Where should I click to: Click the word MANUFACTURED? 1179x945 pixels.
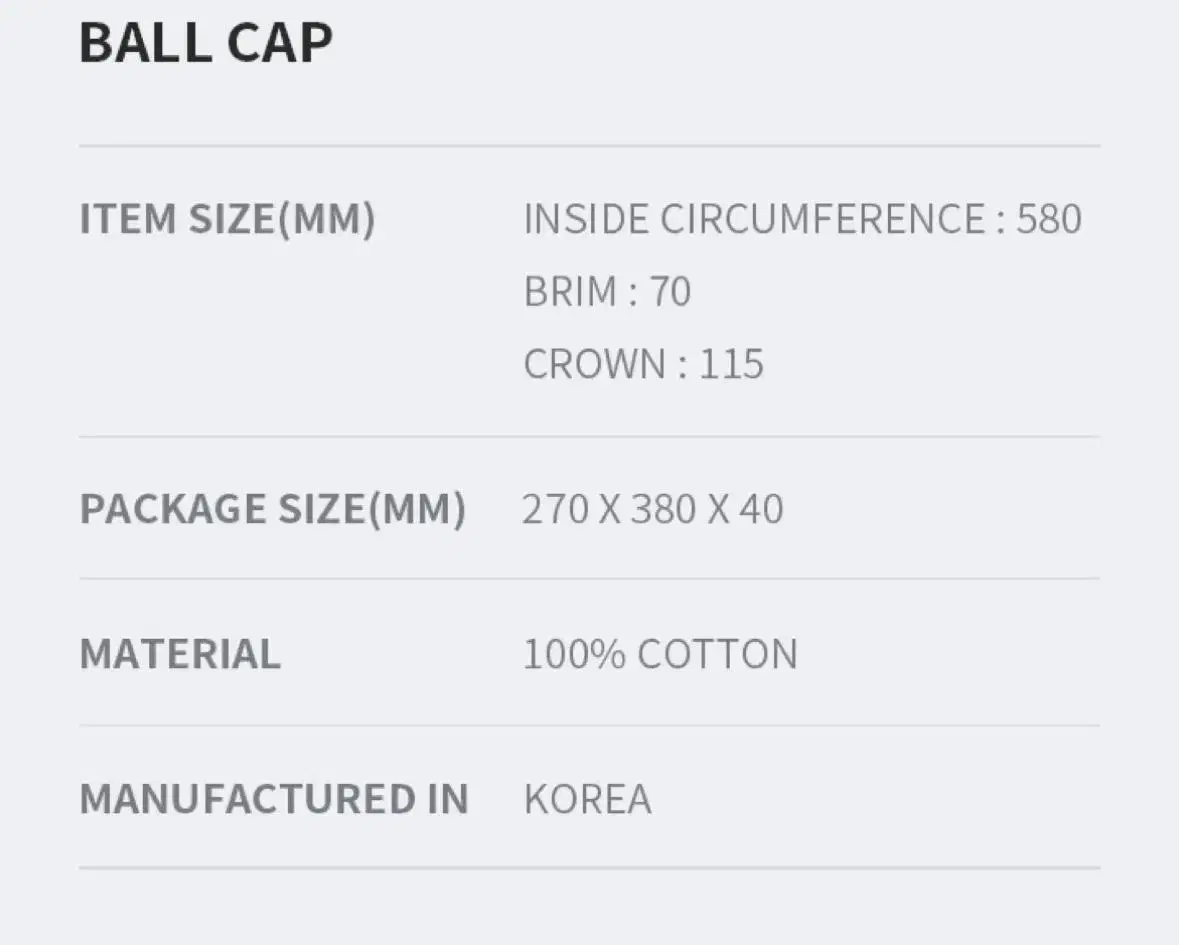click(247, 798)
